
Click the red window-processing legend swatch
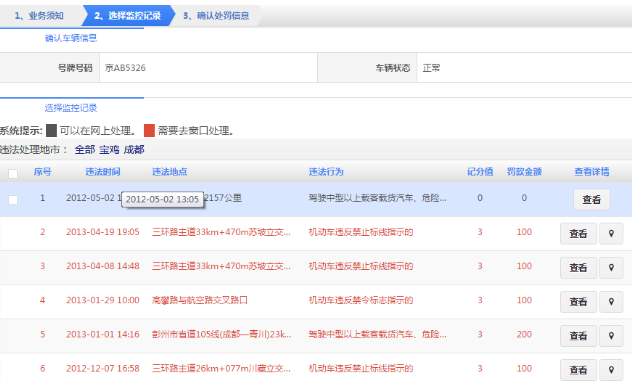point(149,130)
